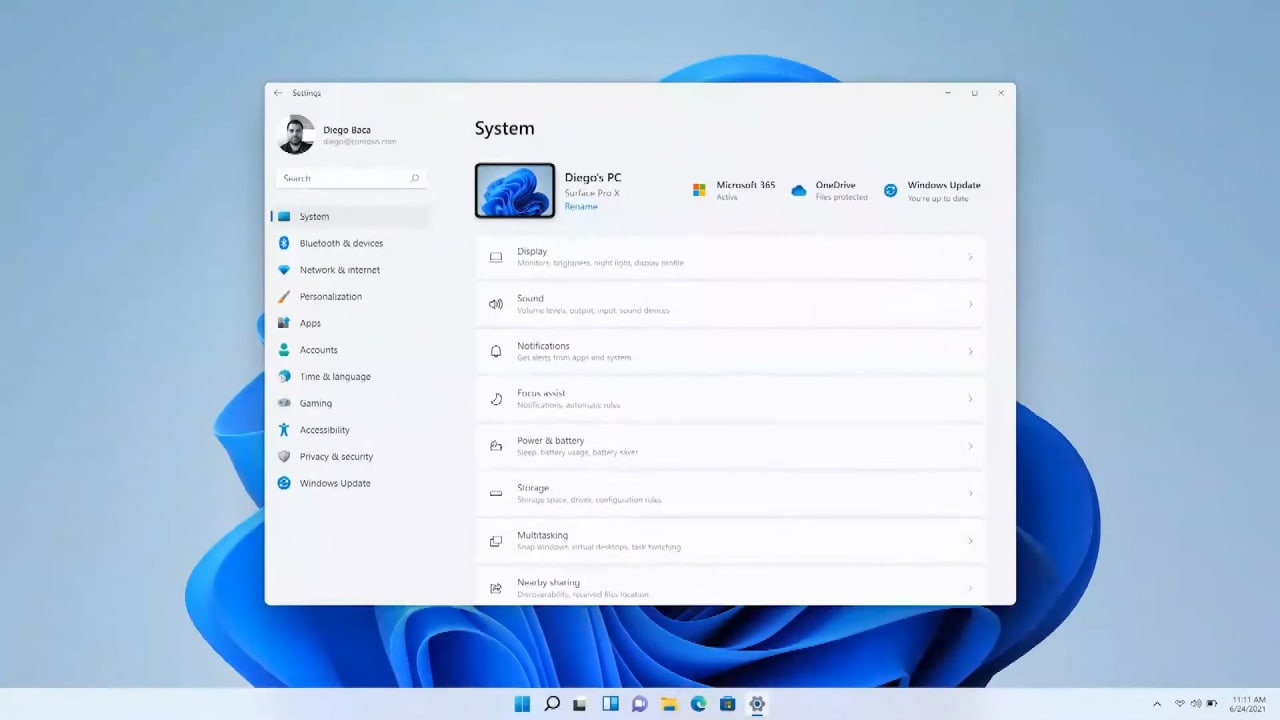Viewport: 1280px width, 720px height.
Task: Show hidden system tray icons
Action: click(x=1157, y=704)
